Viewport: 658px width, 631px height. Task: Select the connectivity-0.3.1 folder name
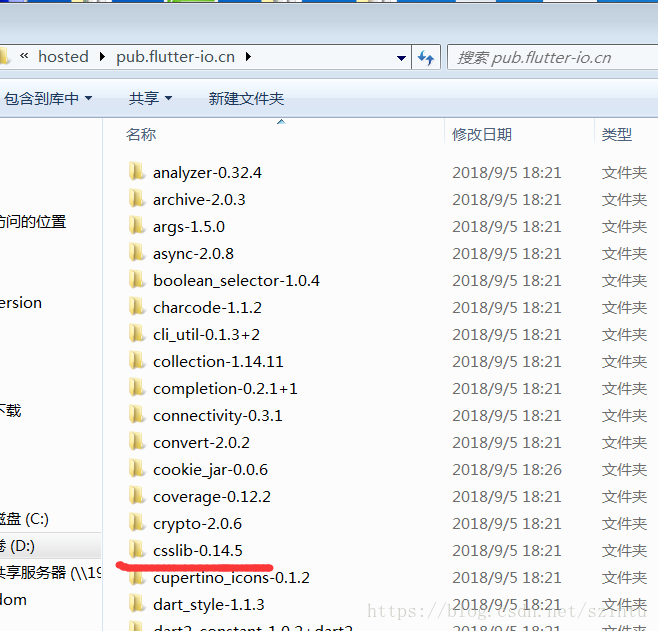(x=218, y=416)
